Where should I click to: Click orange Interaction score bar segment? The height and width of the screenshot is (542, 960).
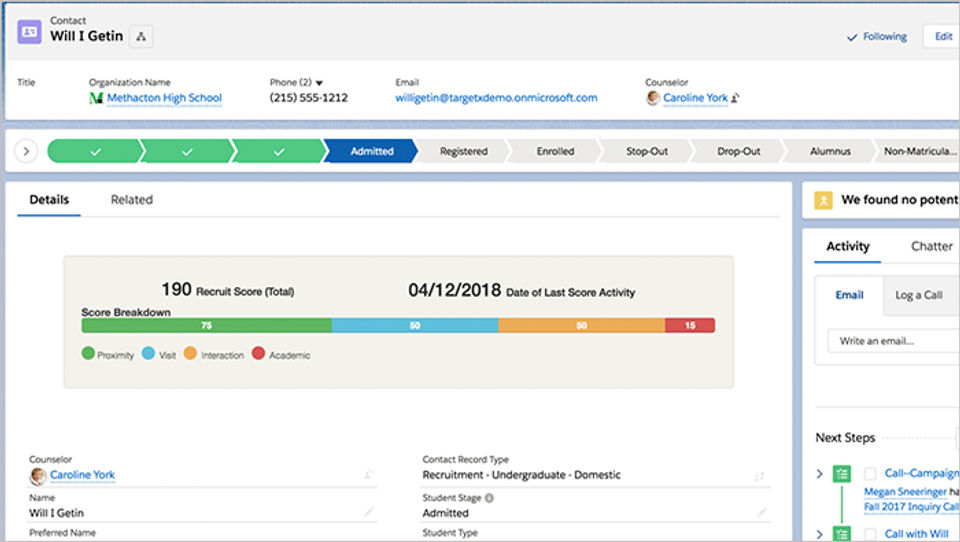[582, 325]
